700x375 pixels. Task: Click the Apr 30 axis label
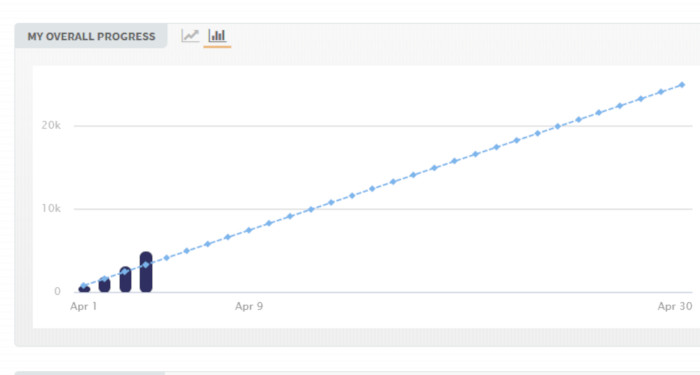pyautogui.click(x=675, y=306)
